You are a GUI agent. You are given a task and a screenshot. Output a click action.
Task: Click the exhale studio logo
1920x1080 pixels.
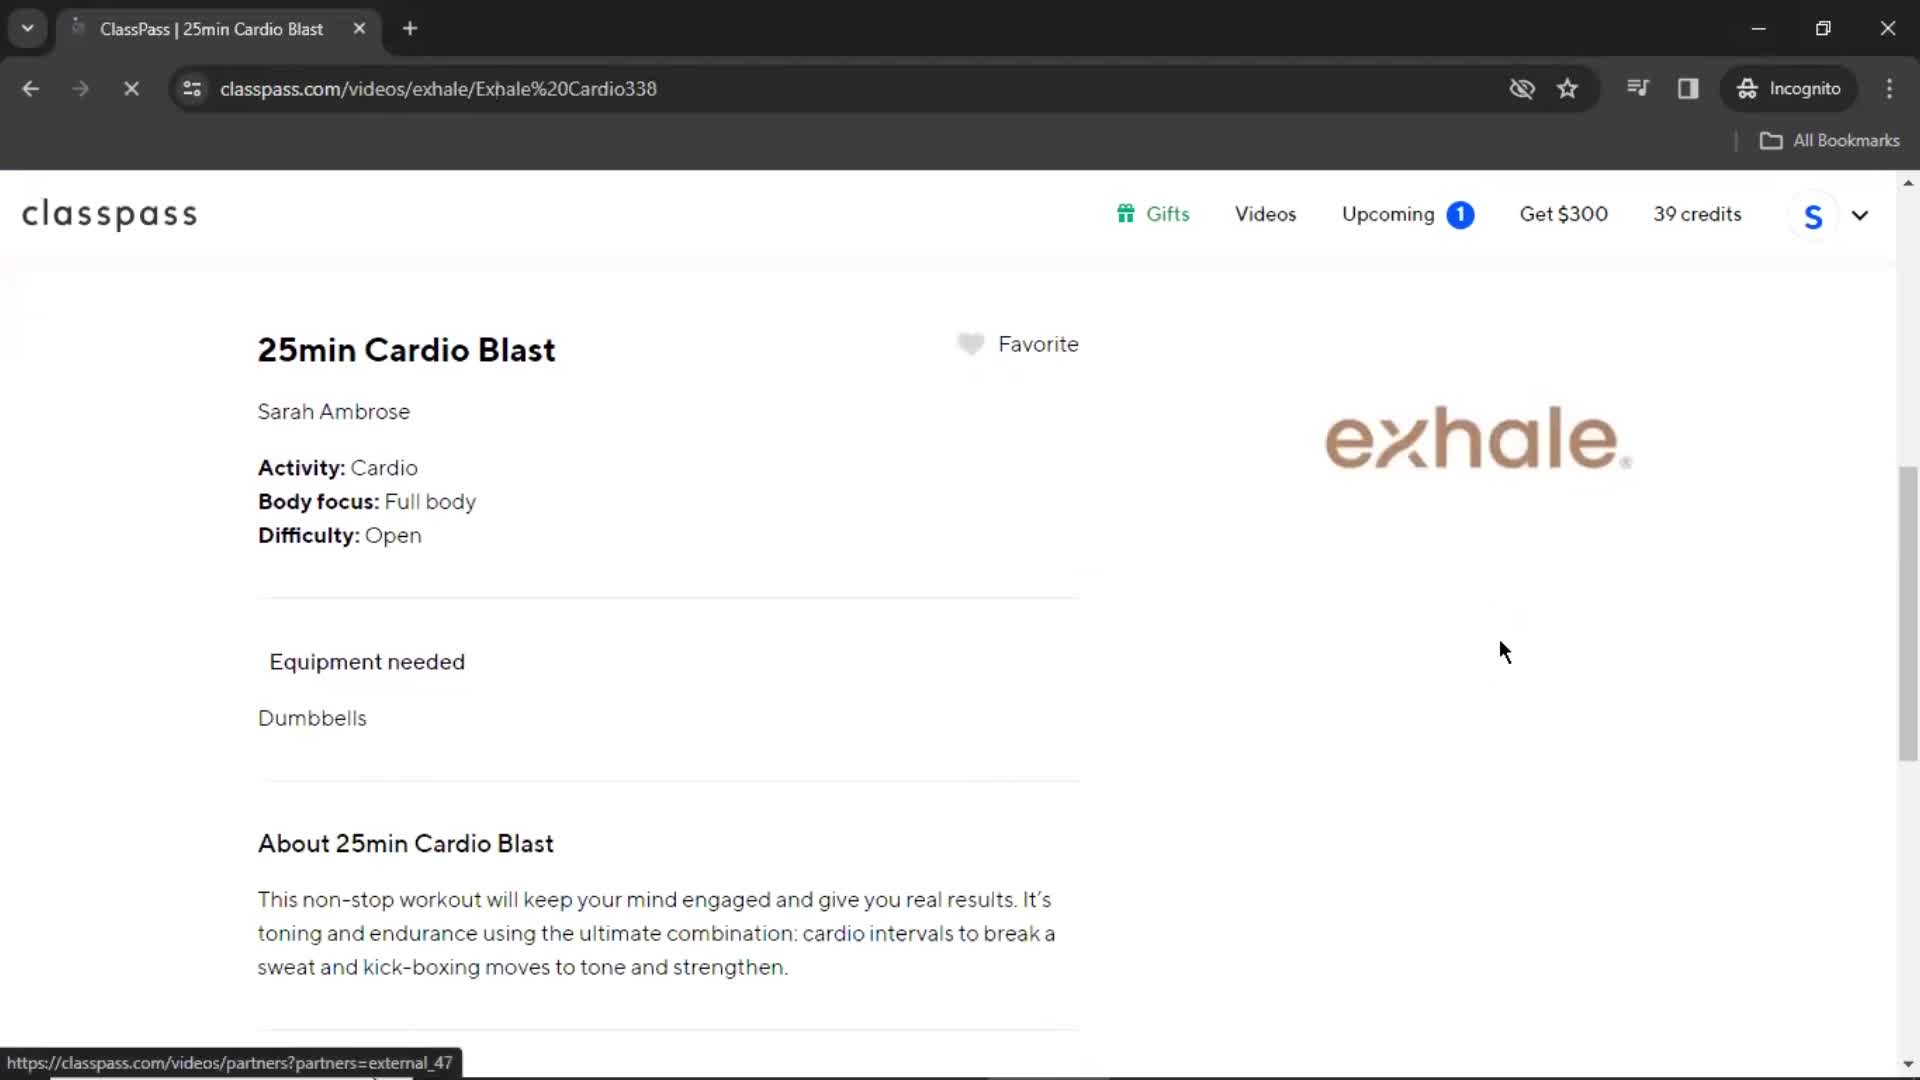(1478, 438)
